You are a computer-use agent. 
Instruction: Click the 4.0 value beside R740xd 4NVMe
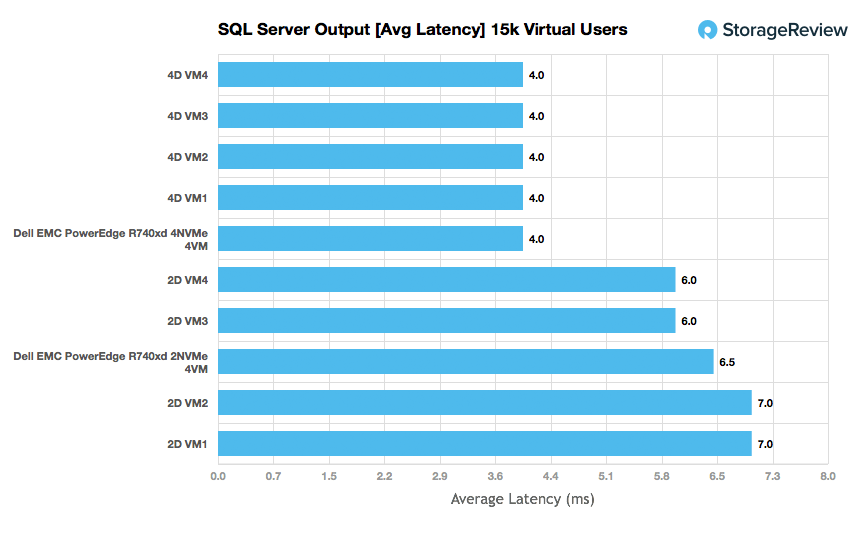tap(537, 240)
